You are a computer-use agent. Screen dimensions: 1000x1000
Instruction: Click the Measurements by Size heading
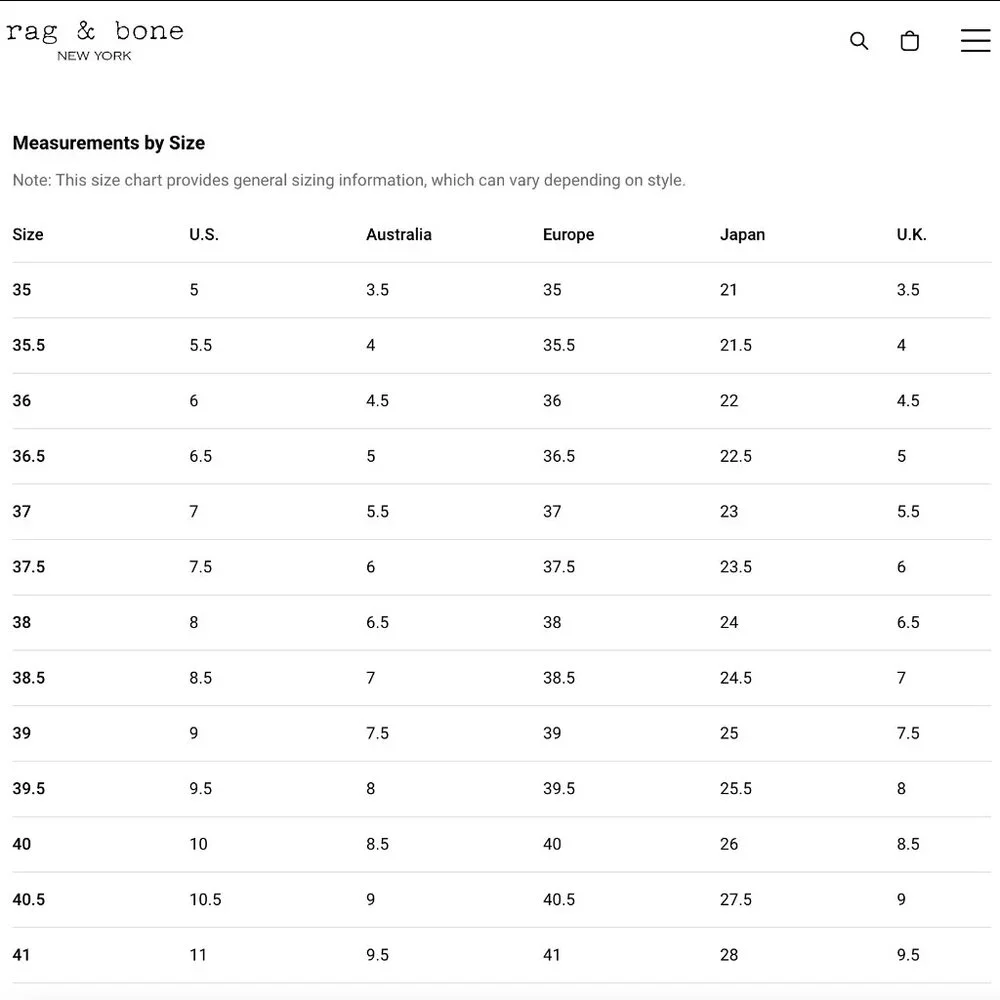[109, 143]
